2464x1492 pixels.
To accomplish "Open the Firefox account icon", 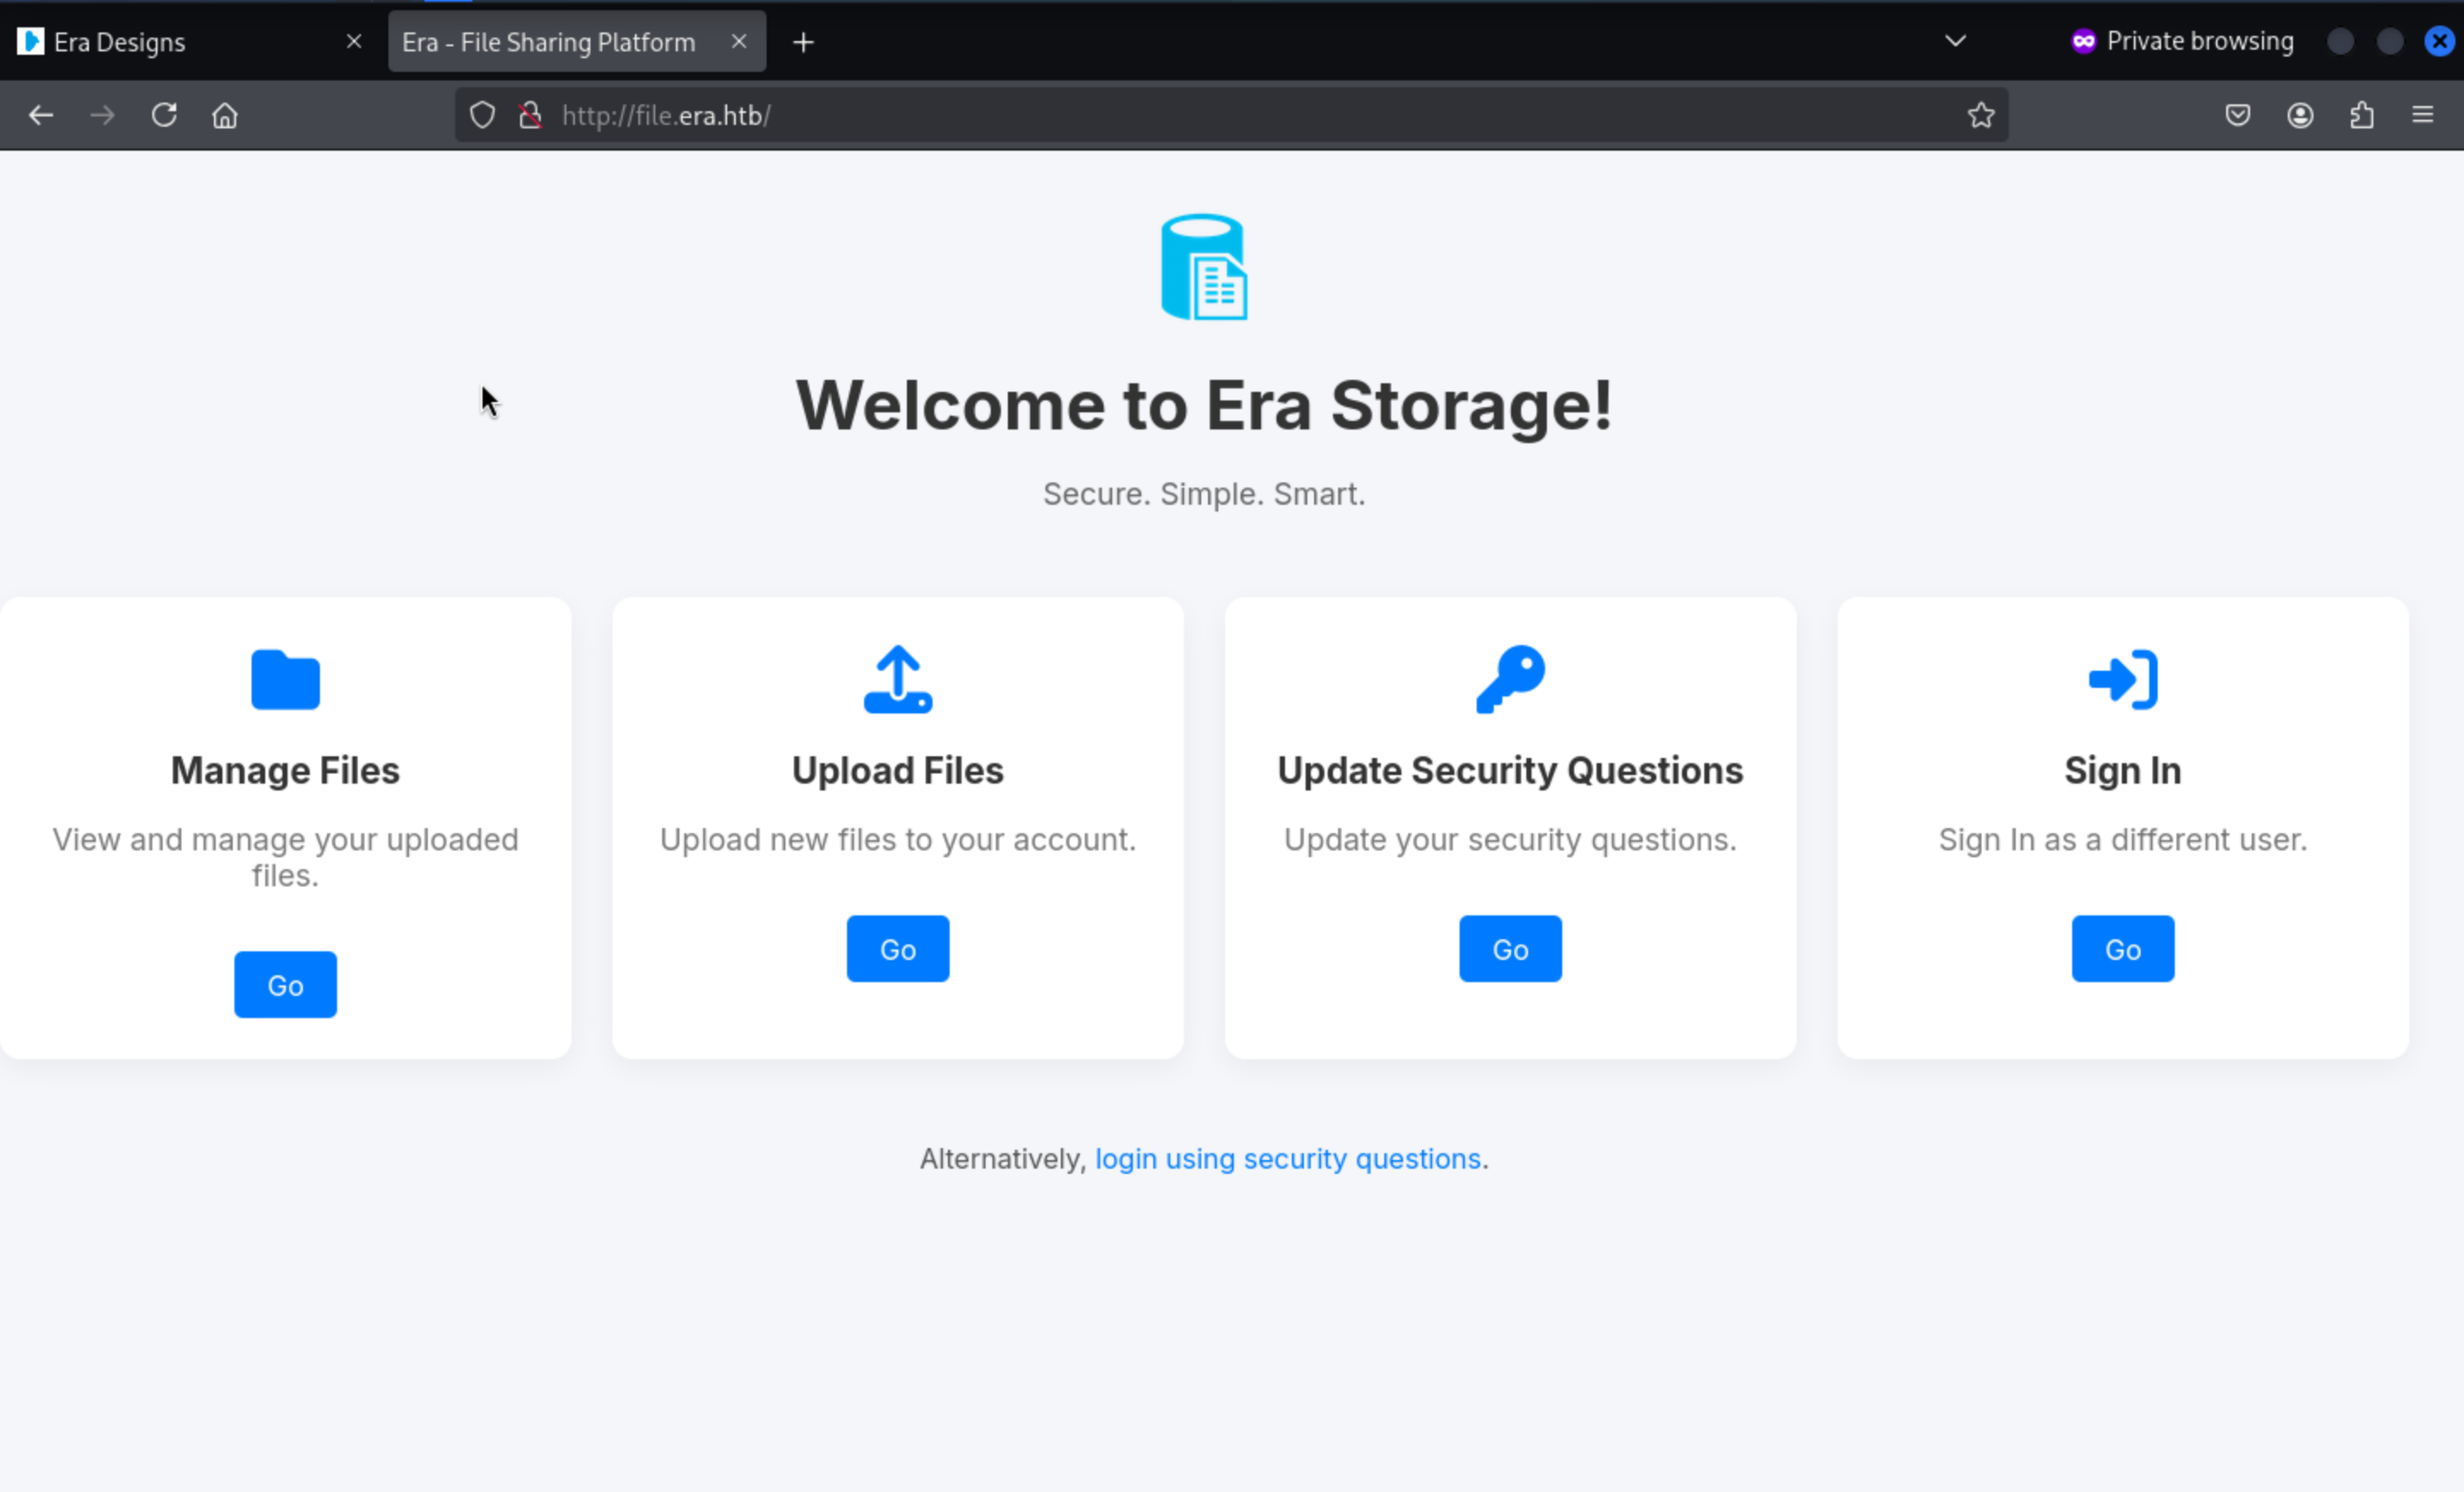I will [2299, 115].
